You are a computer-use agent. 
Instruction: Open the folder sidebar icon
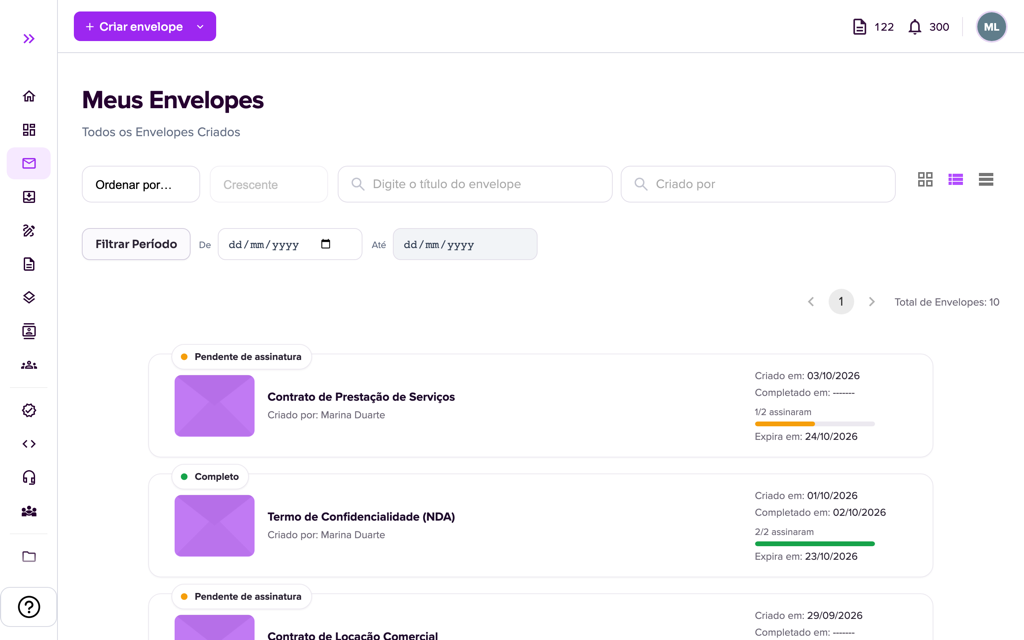pos(29,556)
